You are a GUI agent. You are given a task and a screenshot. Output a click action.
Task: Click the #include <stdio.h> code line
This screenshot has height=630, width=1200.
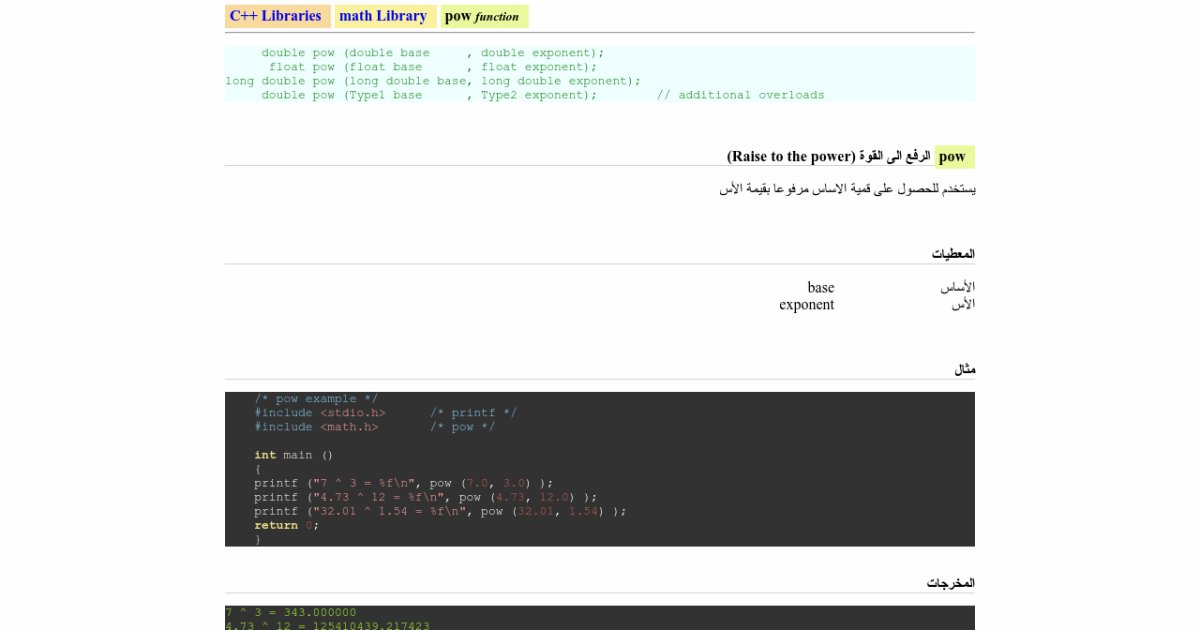(x=319, y=413)
